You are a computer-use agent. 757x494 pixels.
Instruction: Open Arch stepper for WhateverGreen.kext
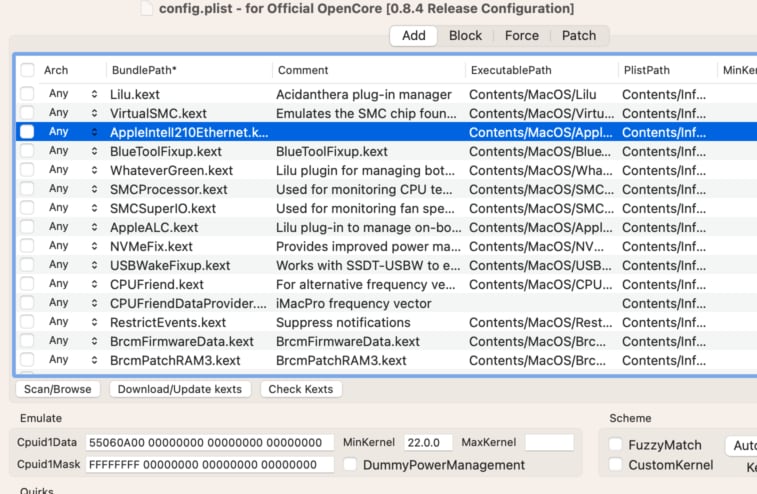tap(94, 169)
